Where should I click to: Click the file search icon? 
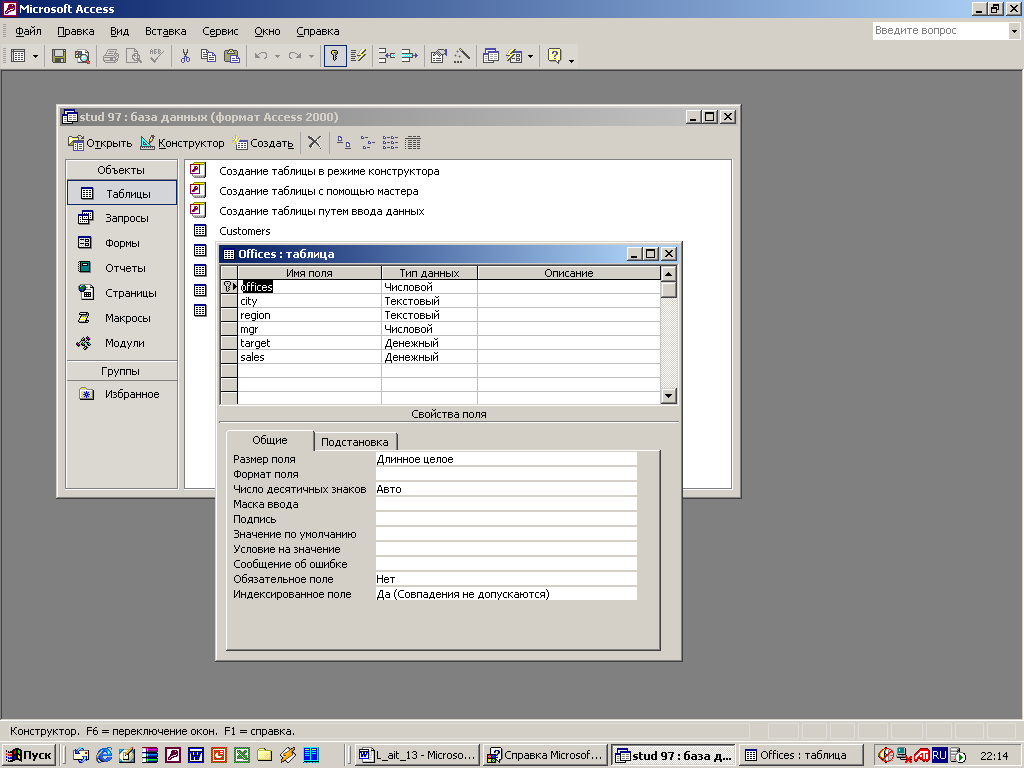(82, 56)
